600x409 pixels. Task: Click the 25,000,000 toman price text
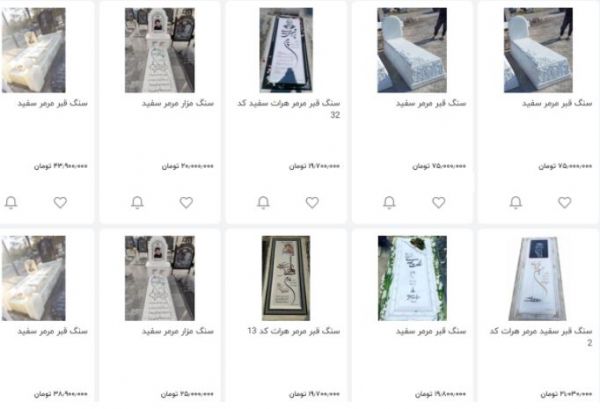point(187,394)
